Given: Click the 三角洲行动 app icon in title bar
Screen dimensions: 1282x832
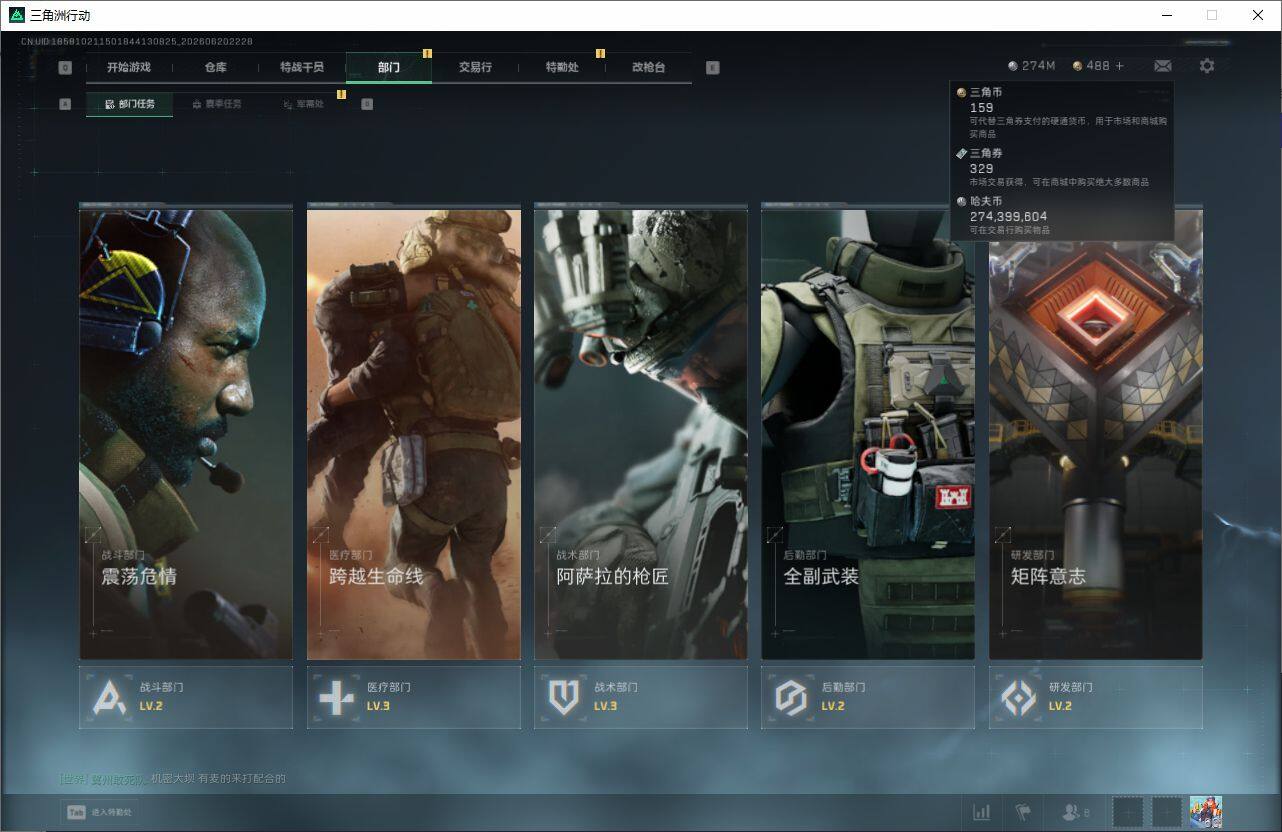Looking at the screenshot, I should [16, 15].
